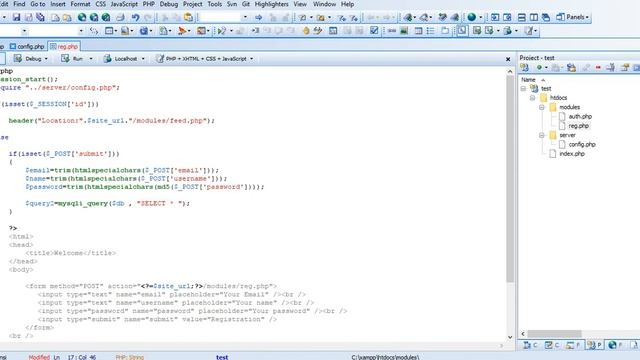
Task: Collapse the htdocs folder node
Action: (533, 98)
